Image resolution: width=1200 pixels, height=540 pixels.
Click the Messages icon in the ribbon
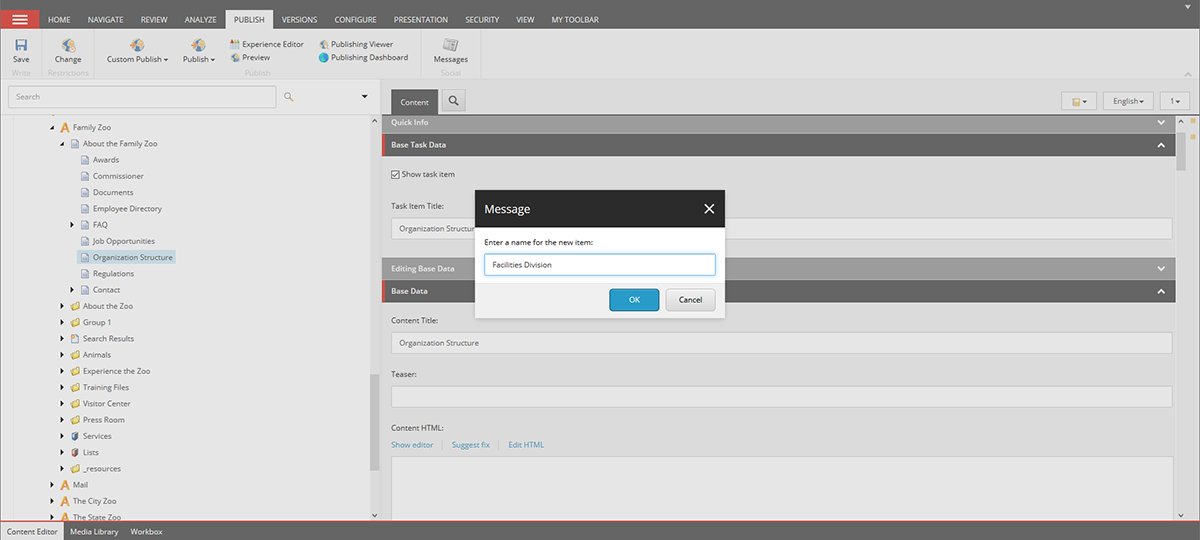(x=450, y=46)
